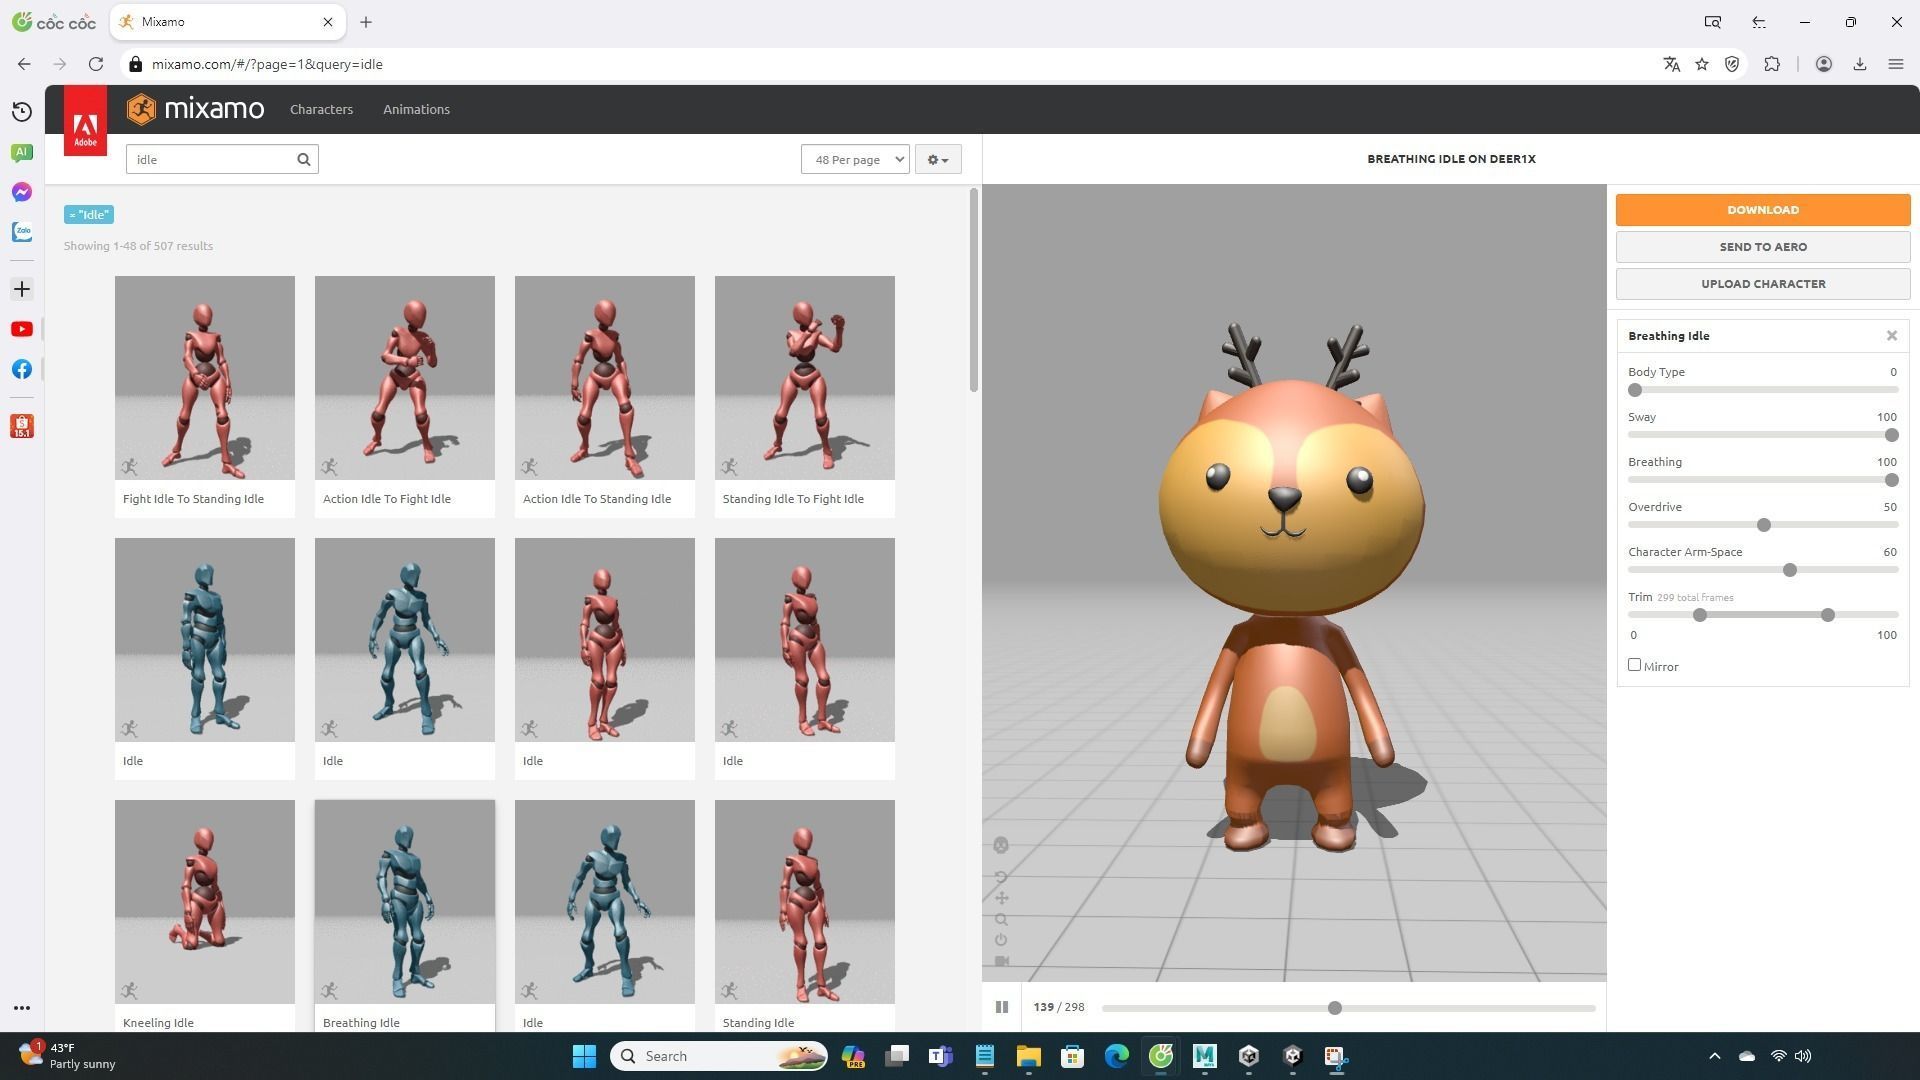Image resolution: width=1920 pixels, height=1080 pixels.
Task: Click the Breathing slider handle
Action: click(x=1891, y=480)
